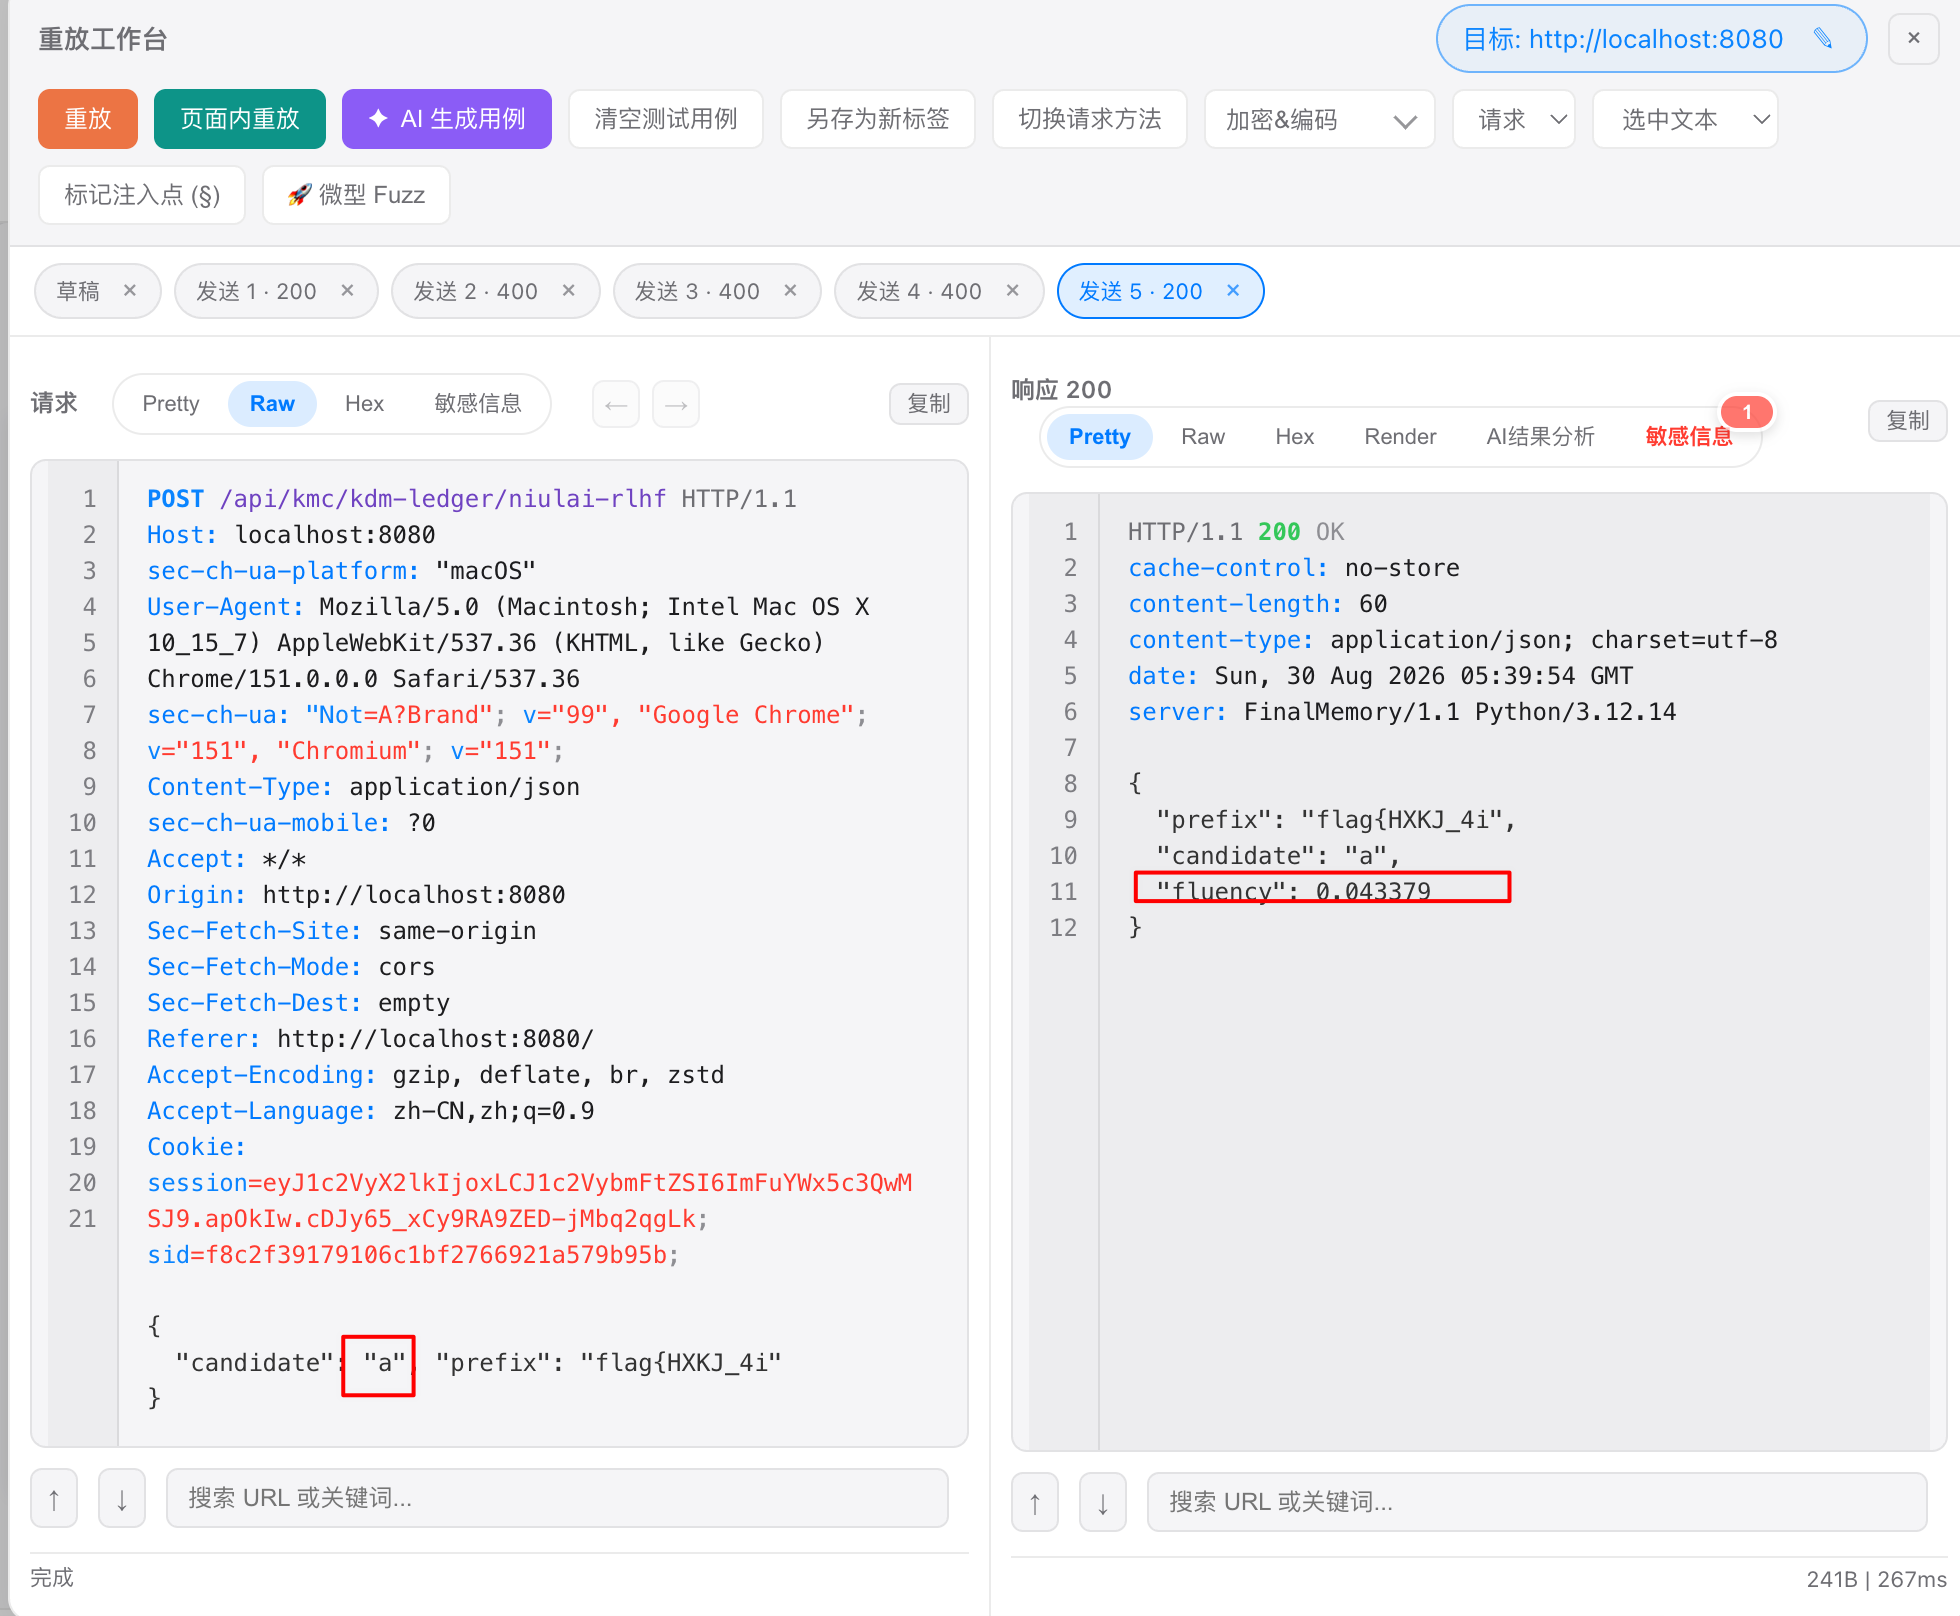Click the request history forward arrow

(x=676, y=404)
